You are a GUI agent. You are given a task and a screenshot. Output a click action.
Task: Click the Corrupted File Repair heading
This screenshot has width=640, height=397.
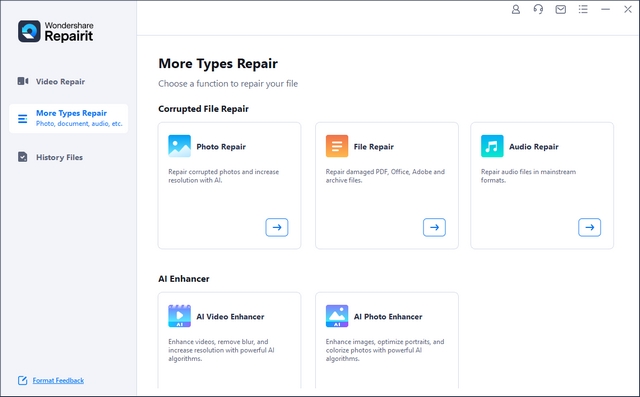click(x=203, y=109)
